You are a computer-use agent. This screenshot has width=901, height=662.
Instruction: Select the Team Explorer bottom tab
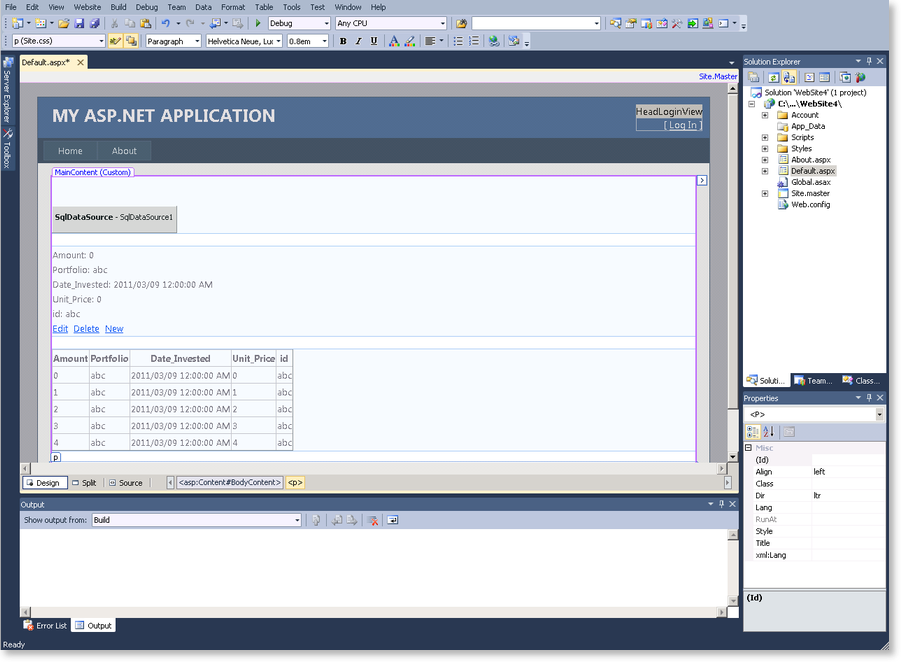coord(814,381)
